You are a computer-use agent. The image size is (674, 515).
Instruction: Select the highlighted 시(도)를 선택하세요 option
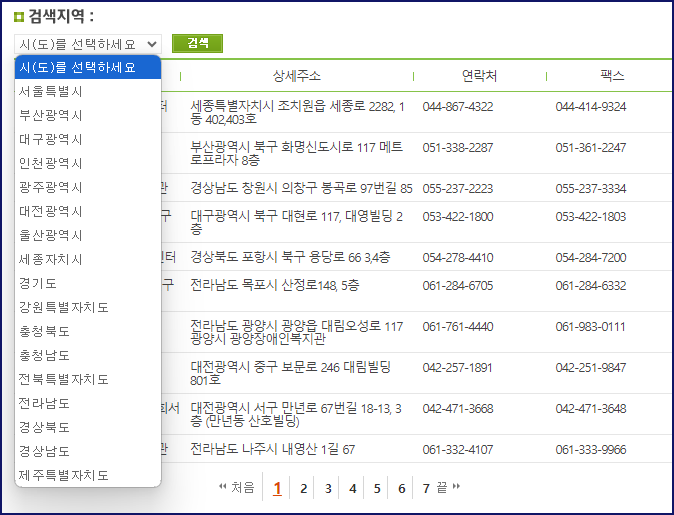pyautogui.click(x=88, y=67)
